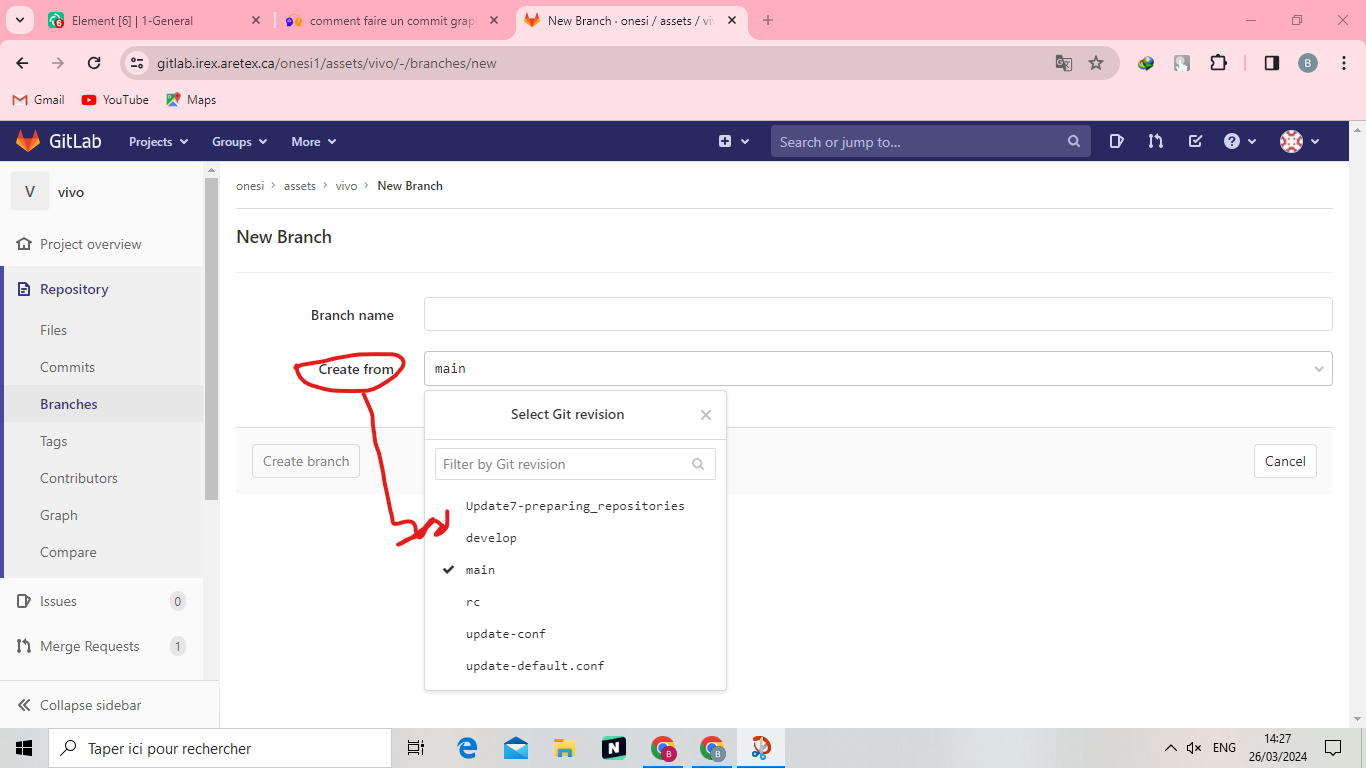Open Chrome side panel icon
This screenshot has width=1366, height=768.
point(1272,63)
